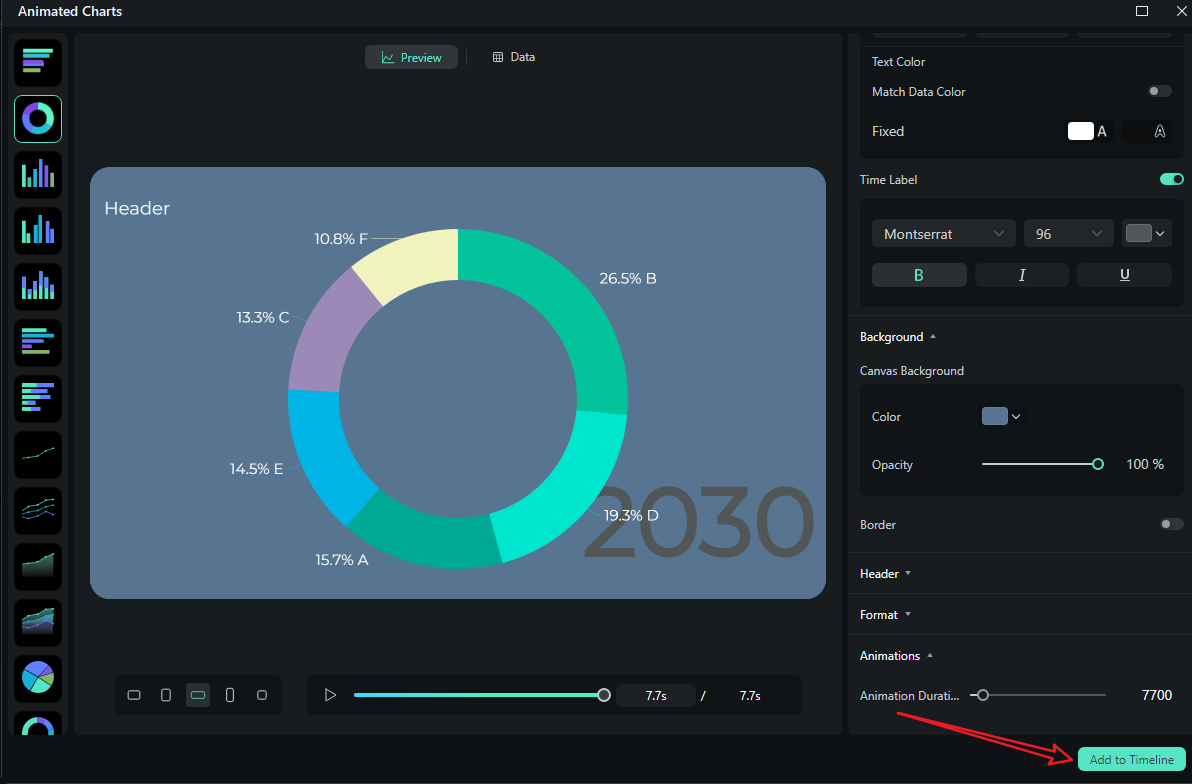Turn on the Border toggle

pyautogui.click(x=1170, y=525)
